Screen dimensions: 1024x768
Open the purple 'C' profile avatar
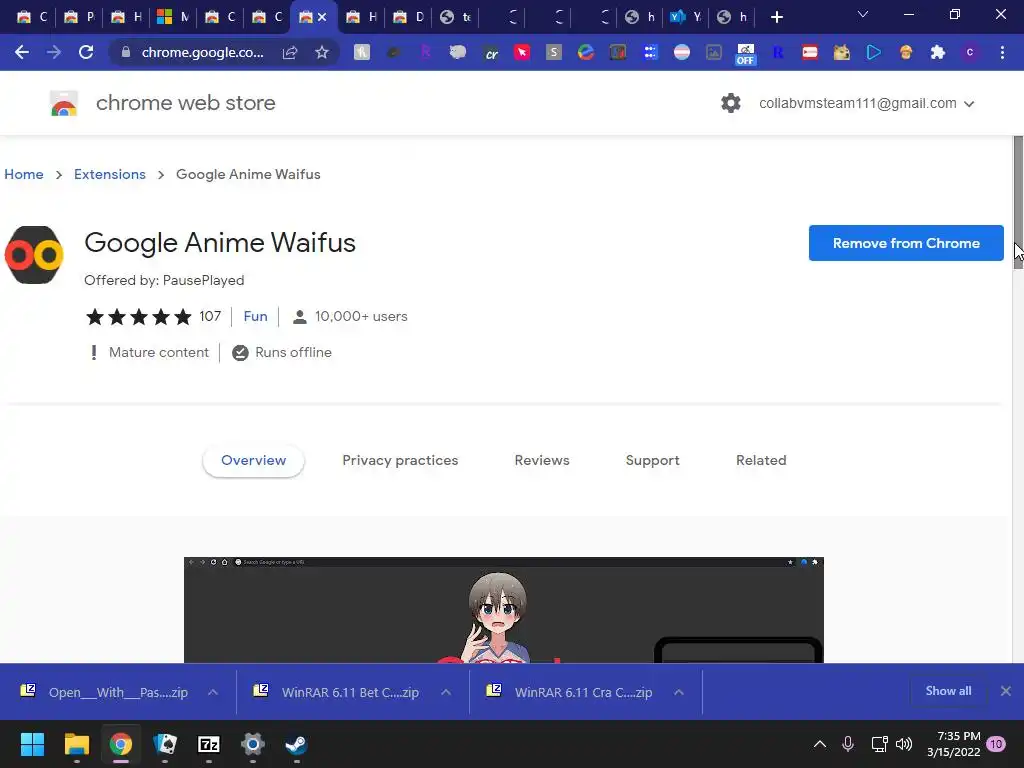point(970,52)
